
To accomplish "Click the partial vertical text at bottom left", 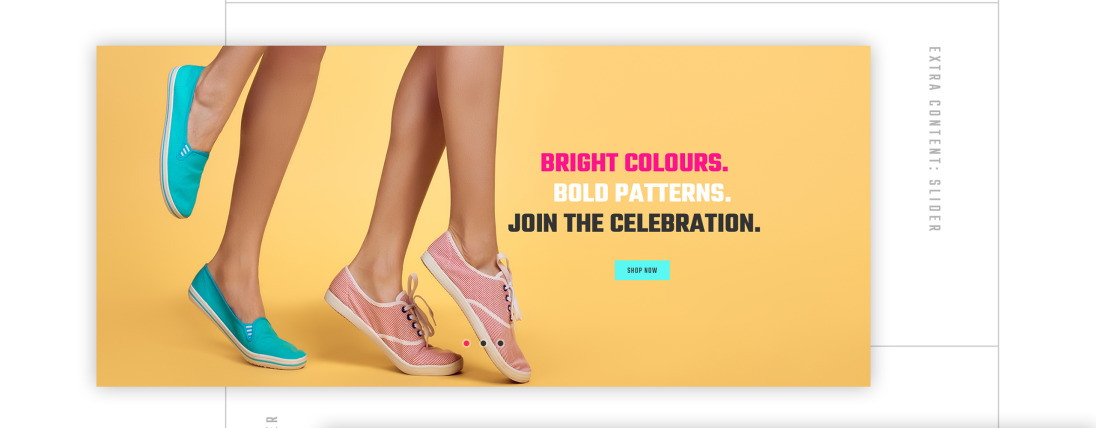I will (x=271, y=422).
